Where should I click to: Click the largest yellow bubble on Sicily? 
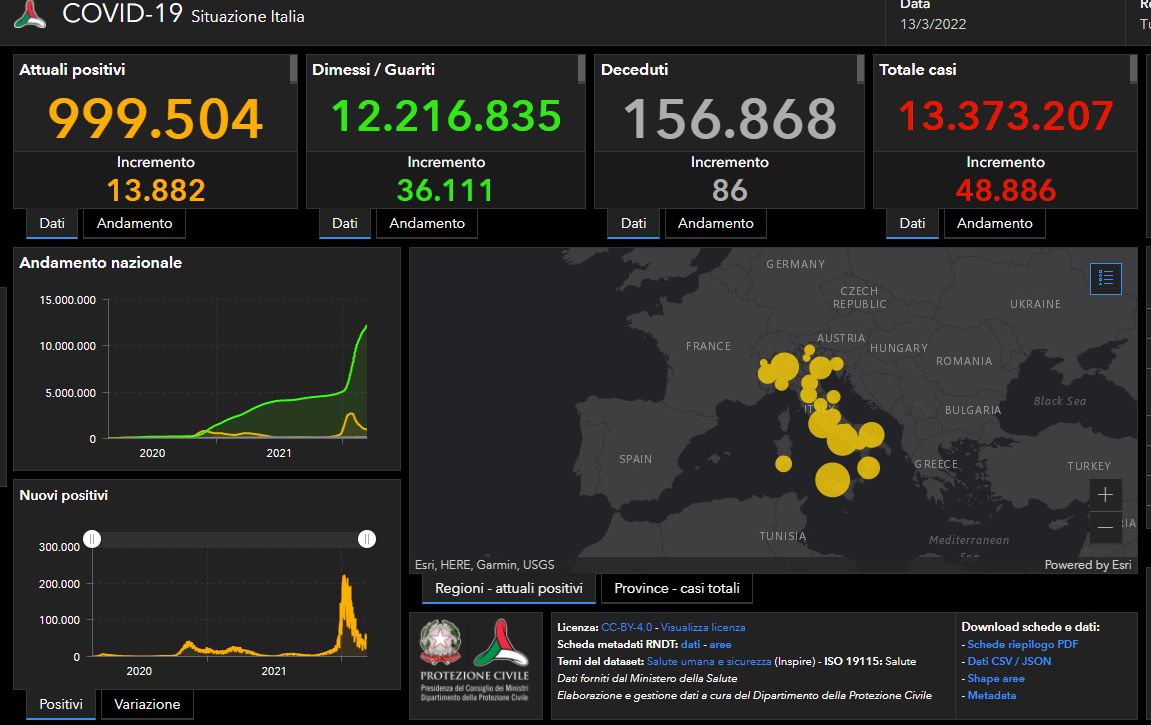832,479
